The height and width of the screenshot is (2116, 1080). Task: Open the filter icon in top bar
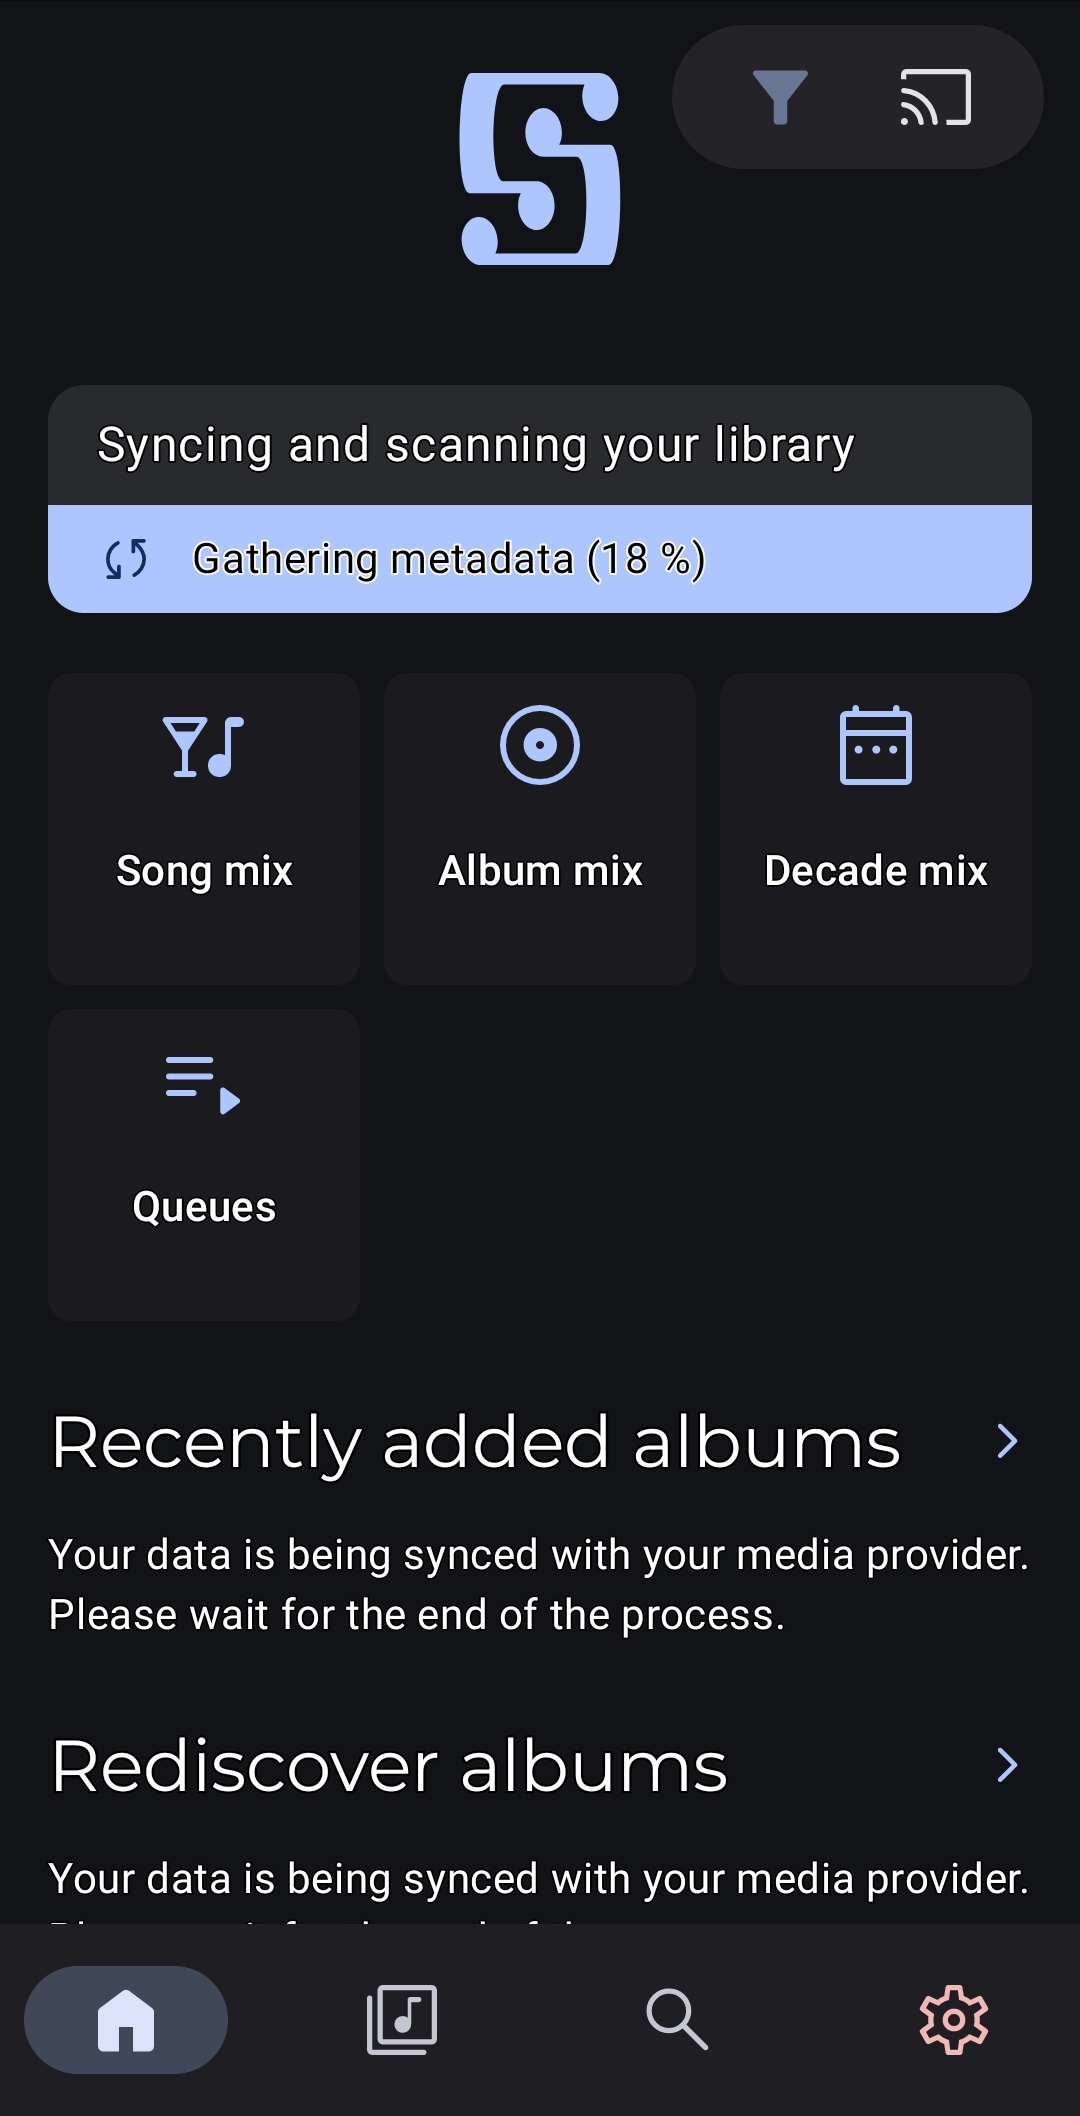779,97
